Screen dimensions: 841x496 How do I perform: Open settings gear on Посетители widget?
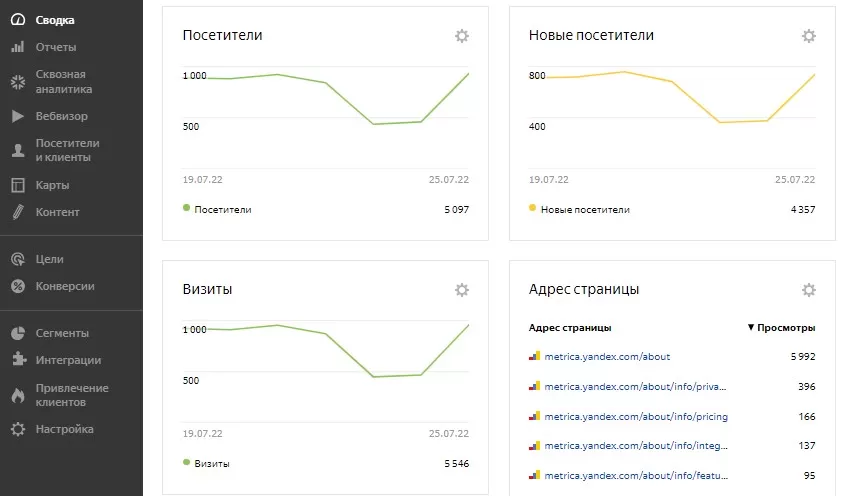(461, 36)
